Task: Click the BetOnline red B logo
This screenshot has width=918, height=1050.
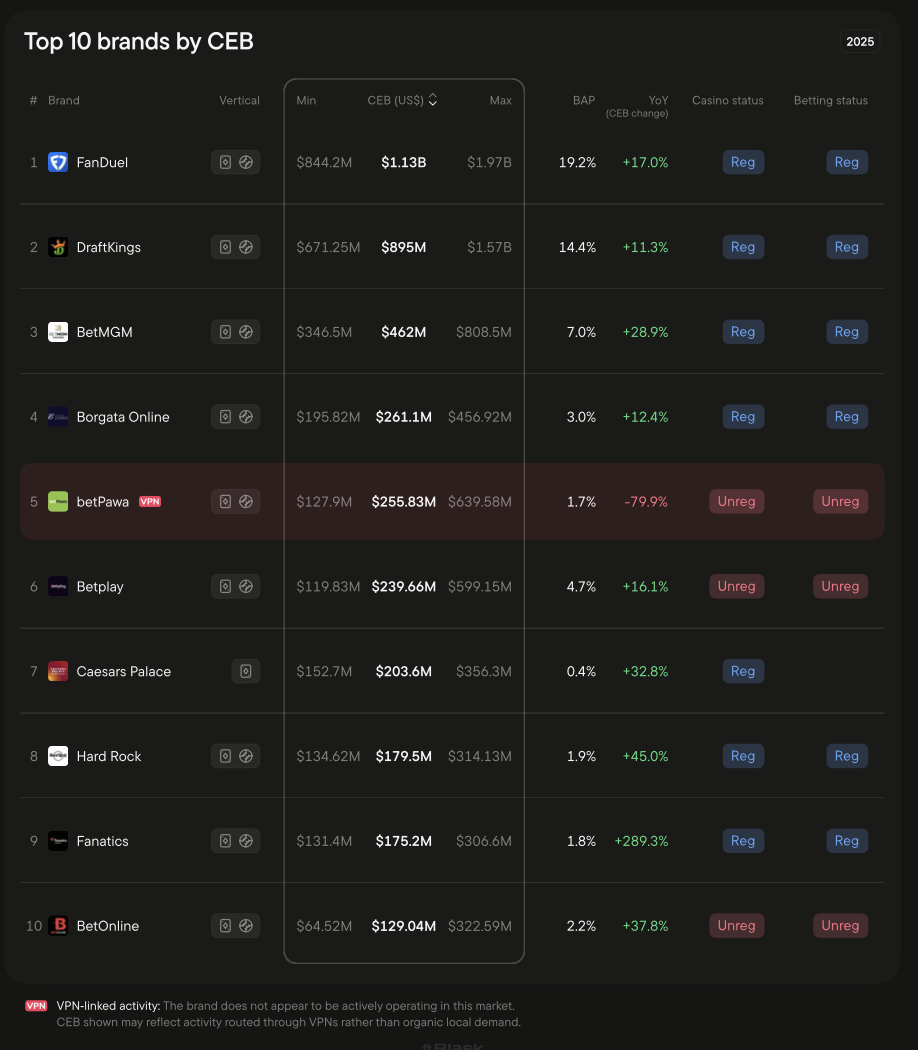Action: point(58,925)
